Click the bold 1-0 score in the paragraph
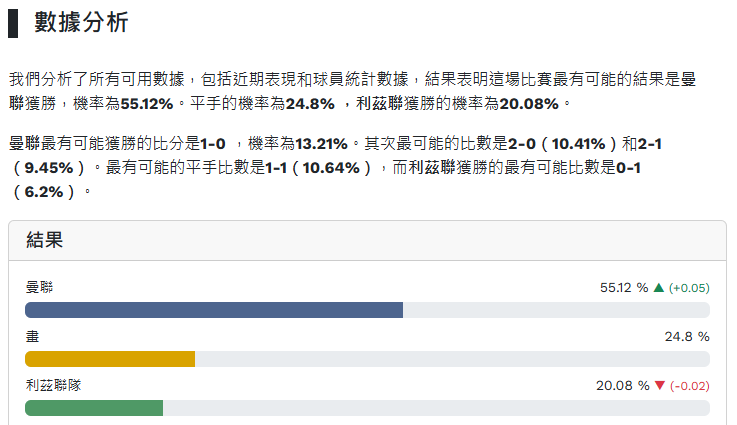Screen dimensions: 737x425 pos(213,144)
